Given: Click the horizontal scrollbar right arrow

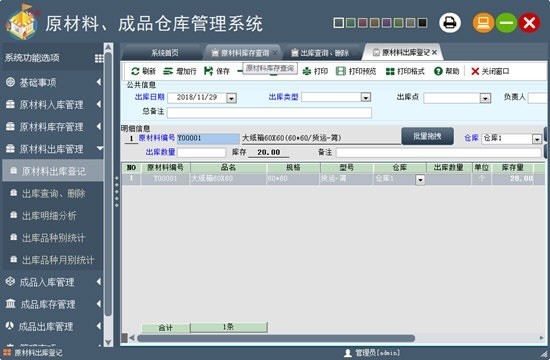Looking at the screenshot, I should (x=542, y=338).
